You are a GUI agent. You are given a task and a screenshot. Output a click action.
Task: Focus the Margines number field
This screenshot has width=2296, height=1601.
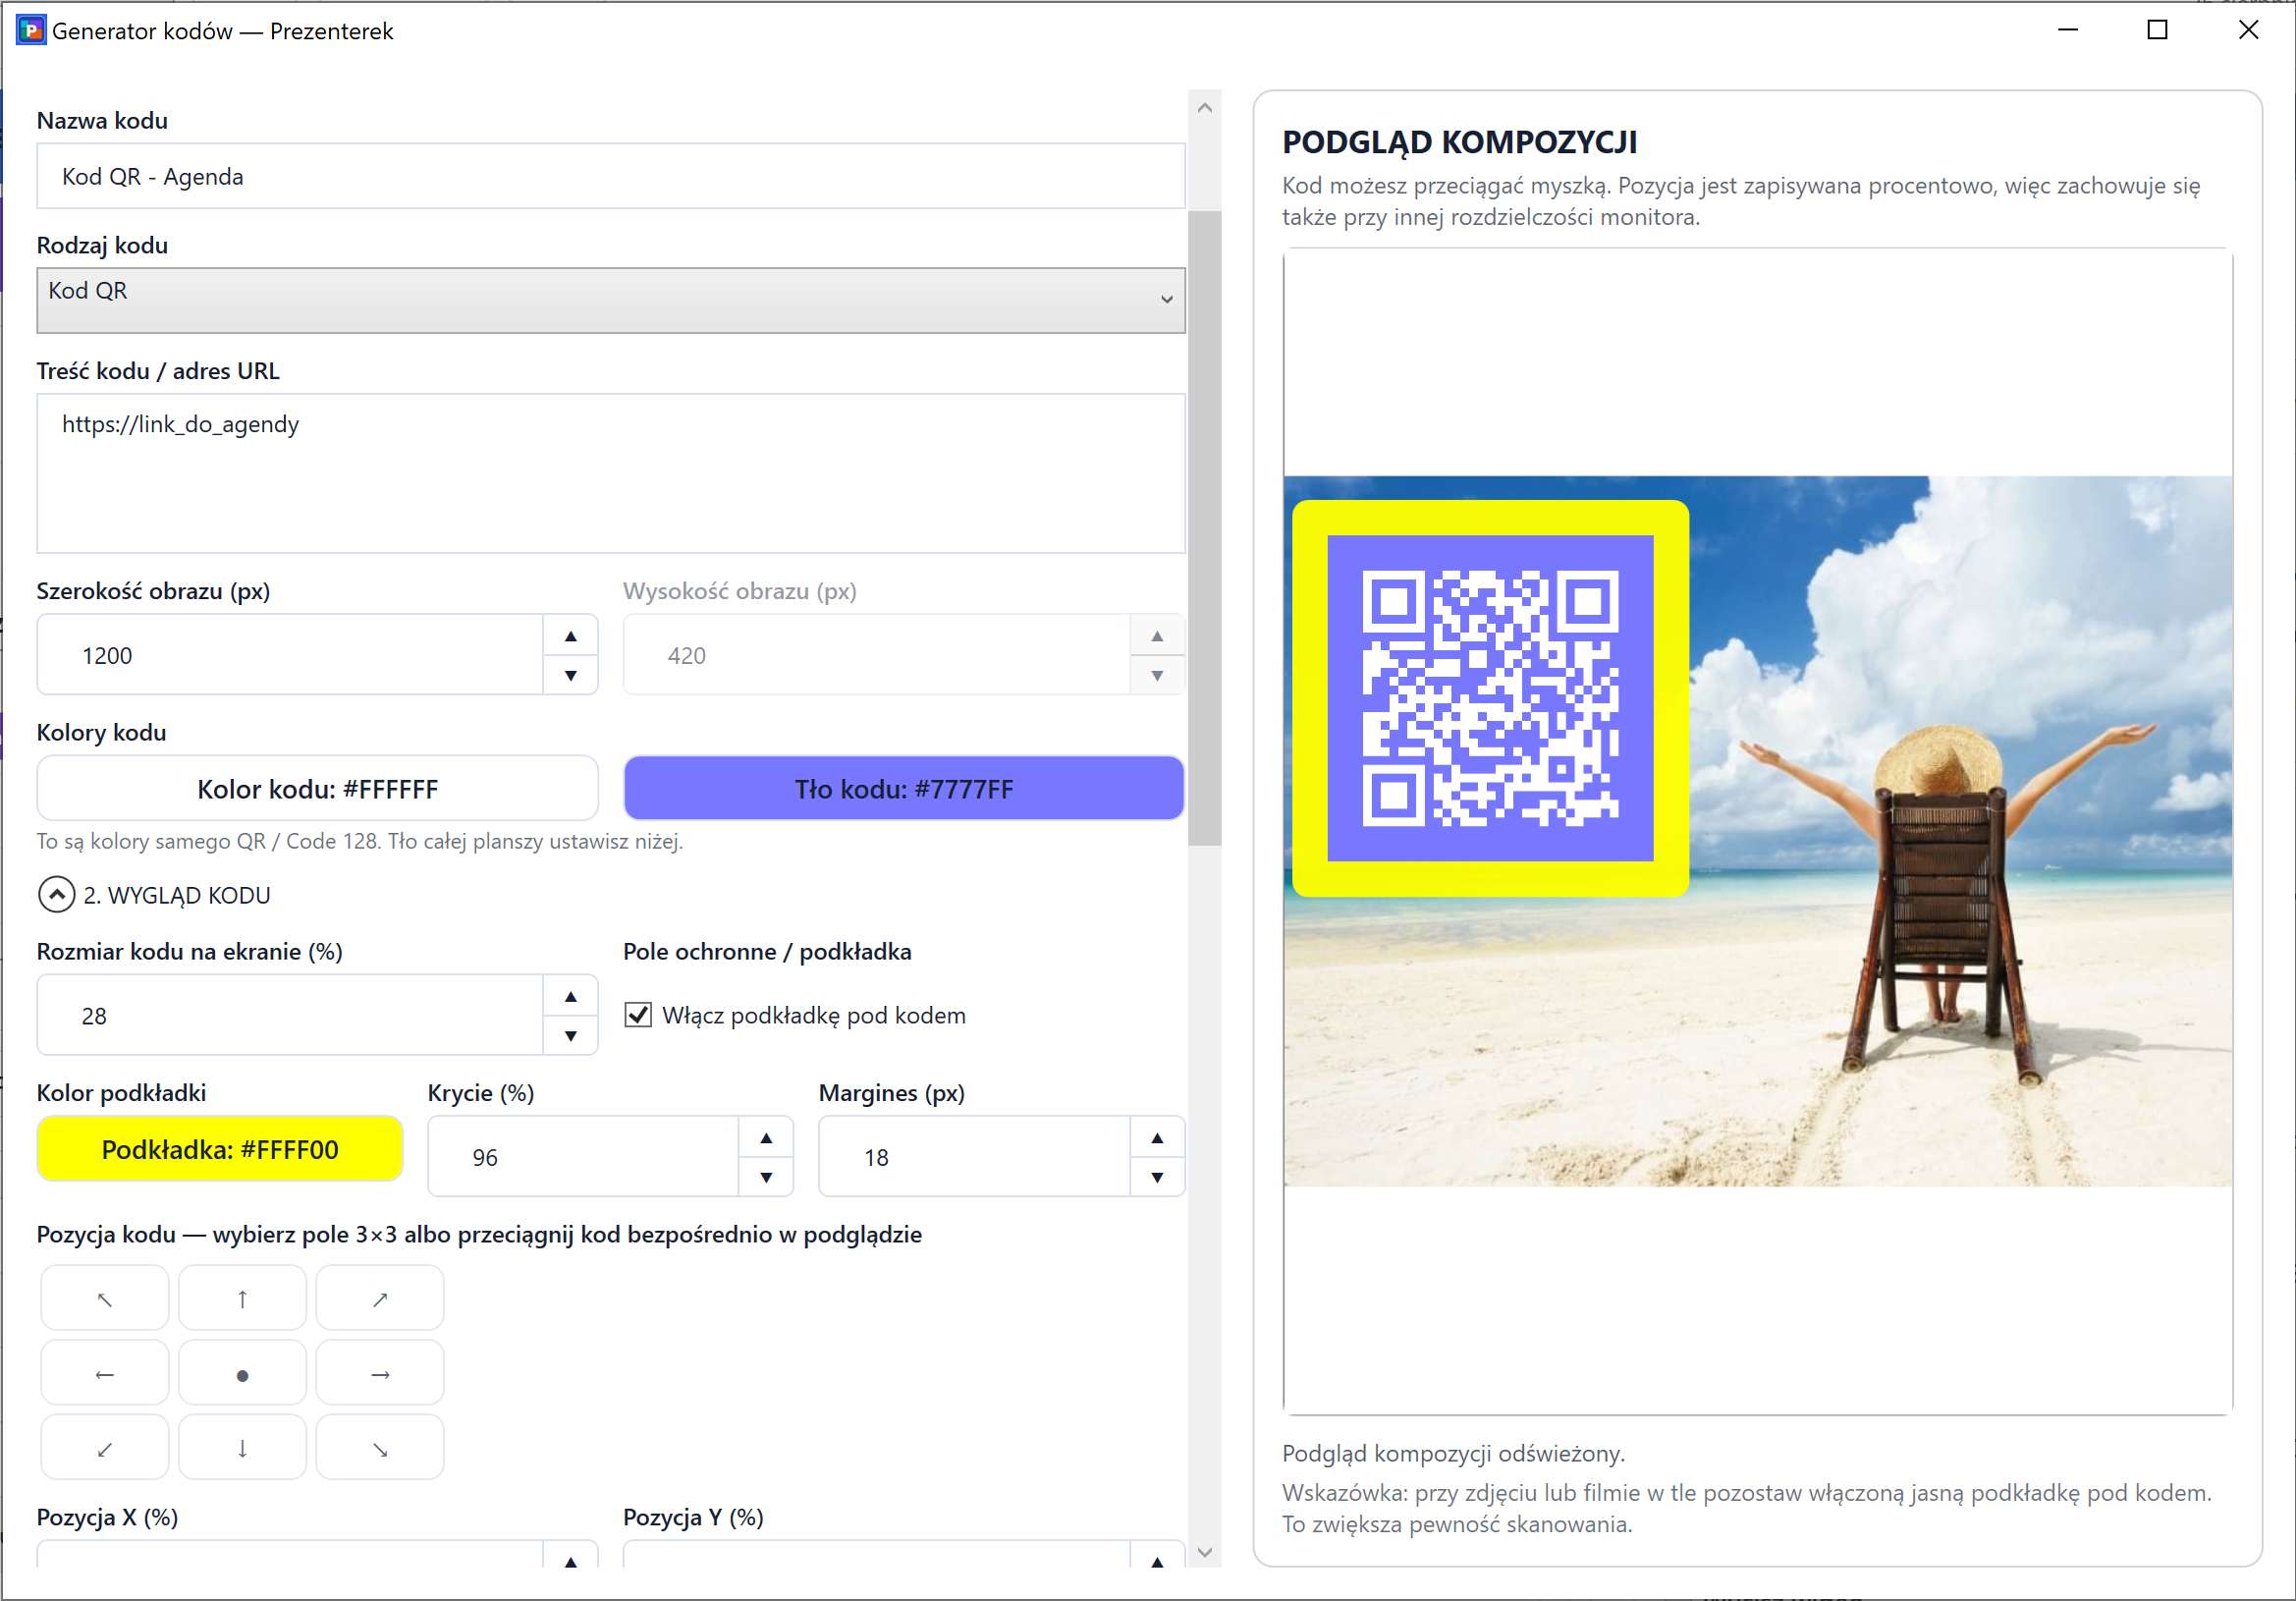point(975,1157)
